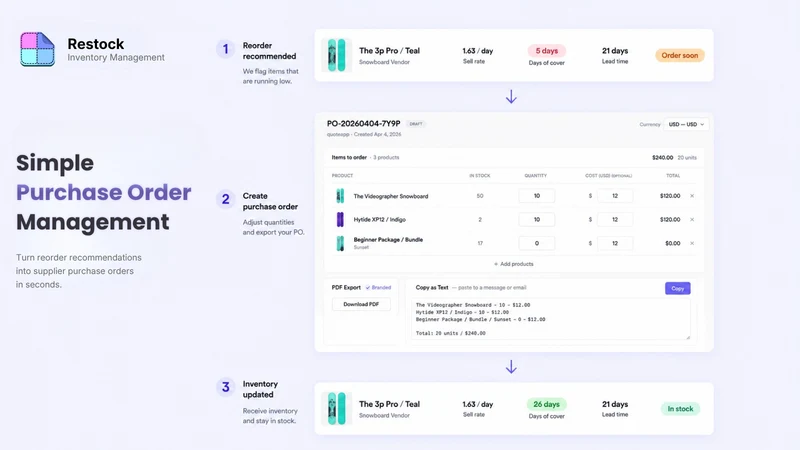800x450 pixels.
Task: Click the Restock app logo icon
Action: click(x=37, y=49)
